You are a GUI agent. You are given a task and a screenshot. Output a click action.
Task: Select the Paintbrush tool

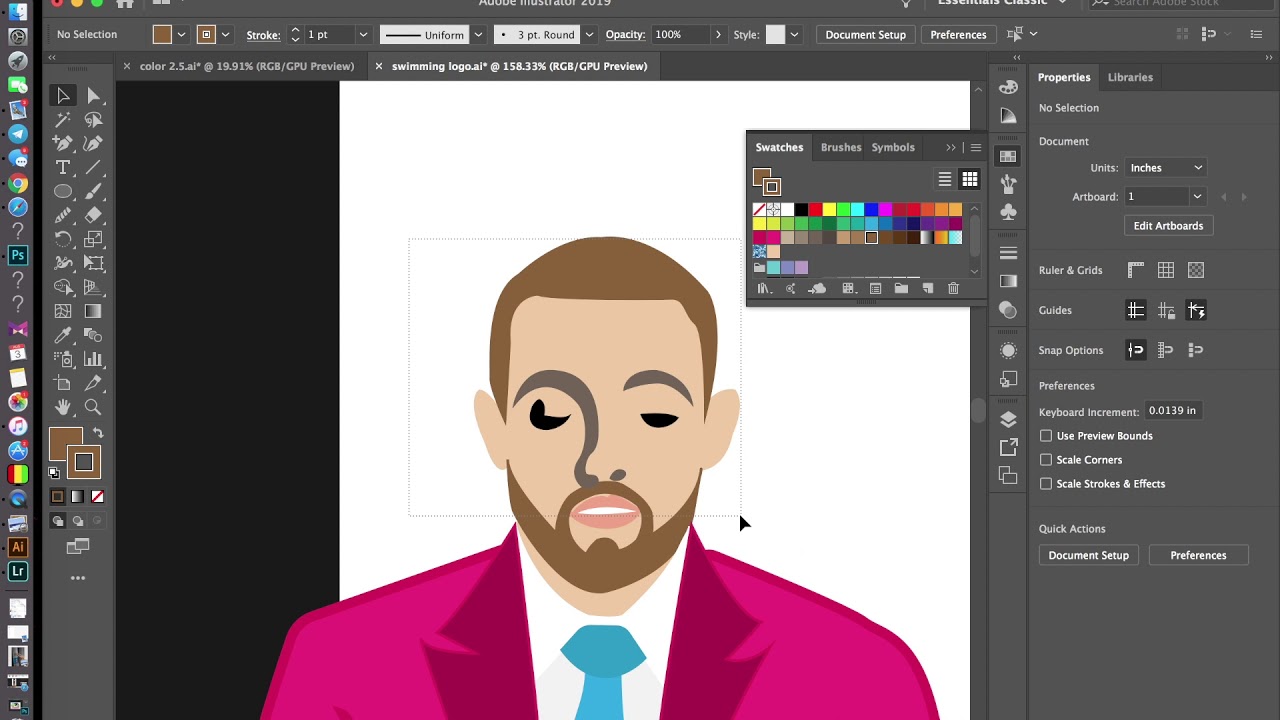93,191
